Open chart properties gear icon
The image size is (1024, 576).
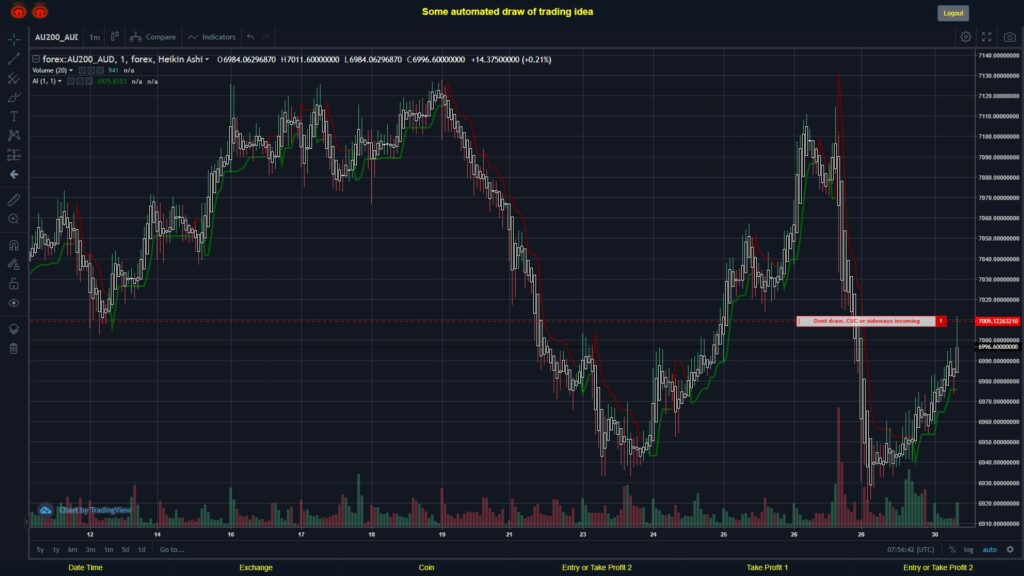pyautogui.click(x=965, y=37)
